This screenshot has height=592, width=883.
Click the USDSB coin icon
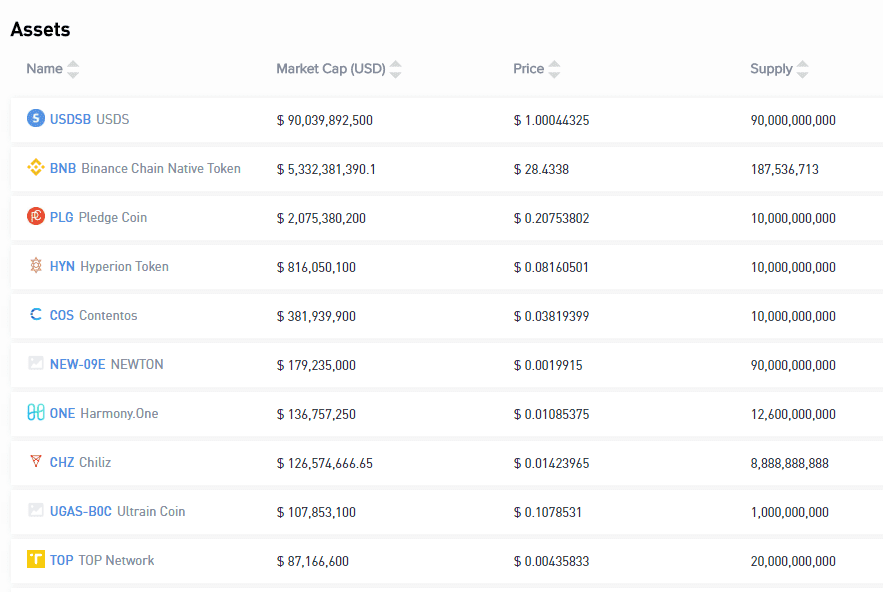tap(35, 118)
